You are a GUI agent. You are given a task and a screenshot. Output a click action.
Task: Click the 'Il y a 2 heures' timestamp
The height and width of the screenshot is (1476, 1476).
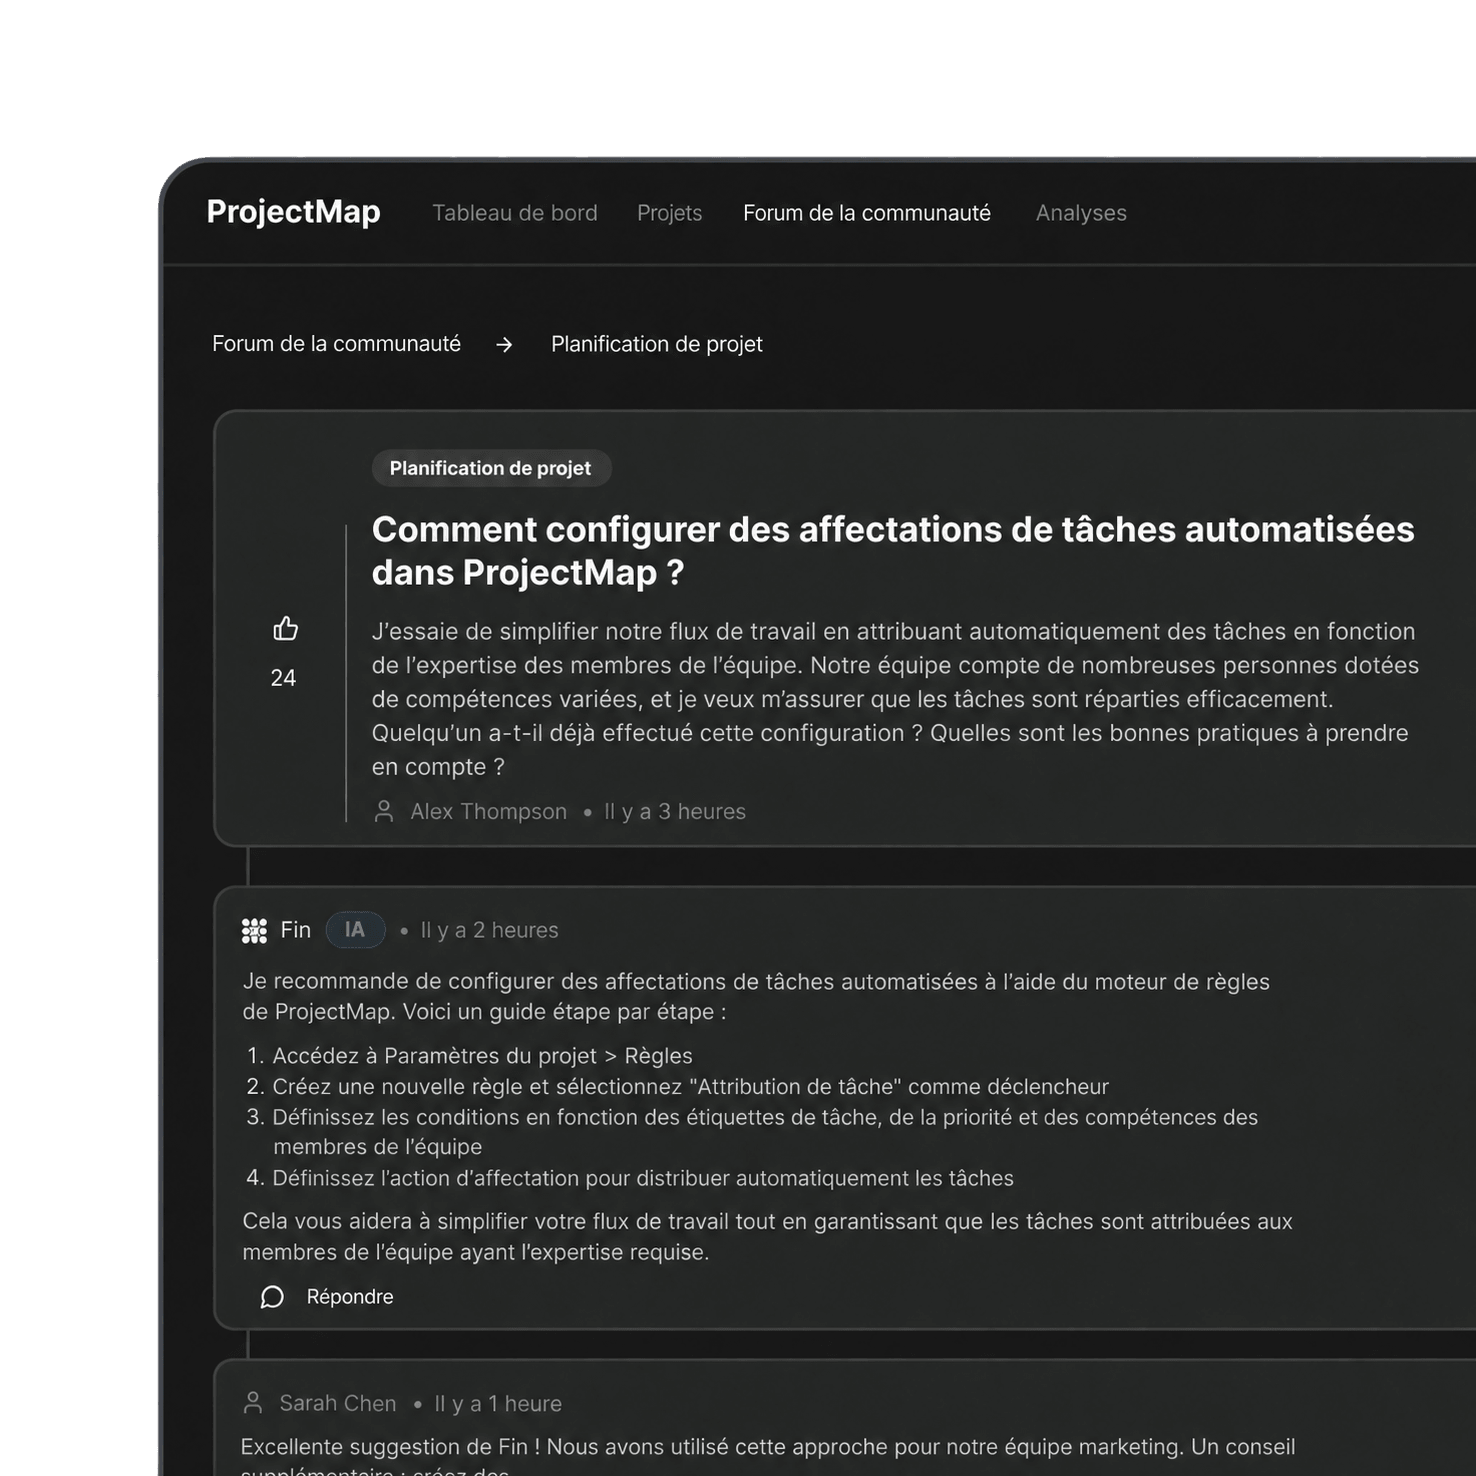coord(490,930)
